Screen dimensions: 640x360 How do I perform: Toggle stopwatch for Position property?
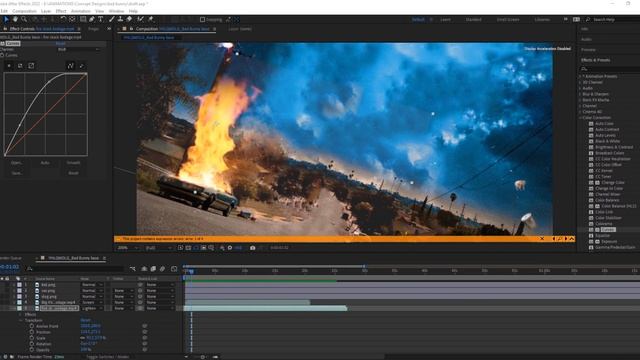(32, 332)
